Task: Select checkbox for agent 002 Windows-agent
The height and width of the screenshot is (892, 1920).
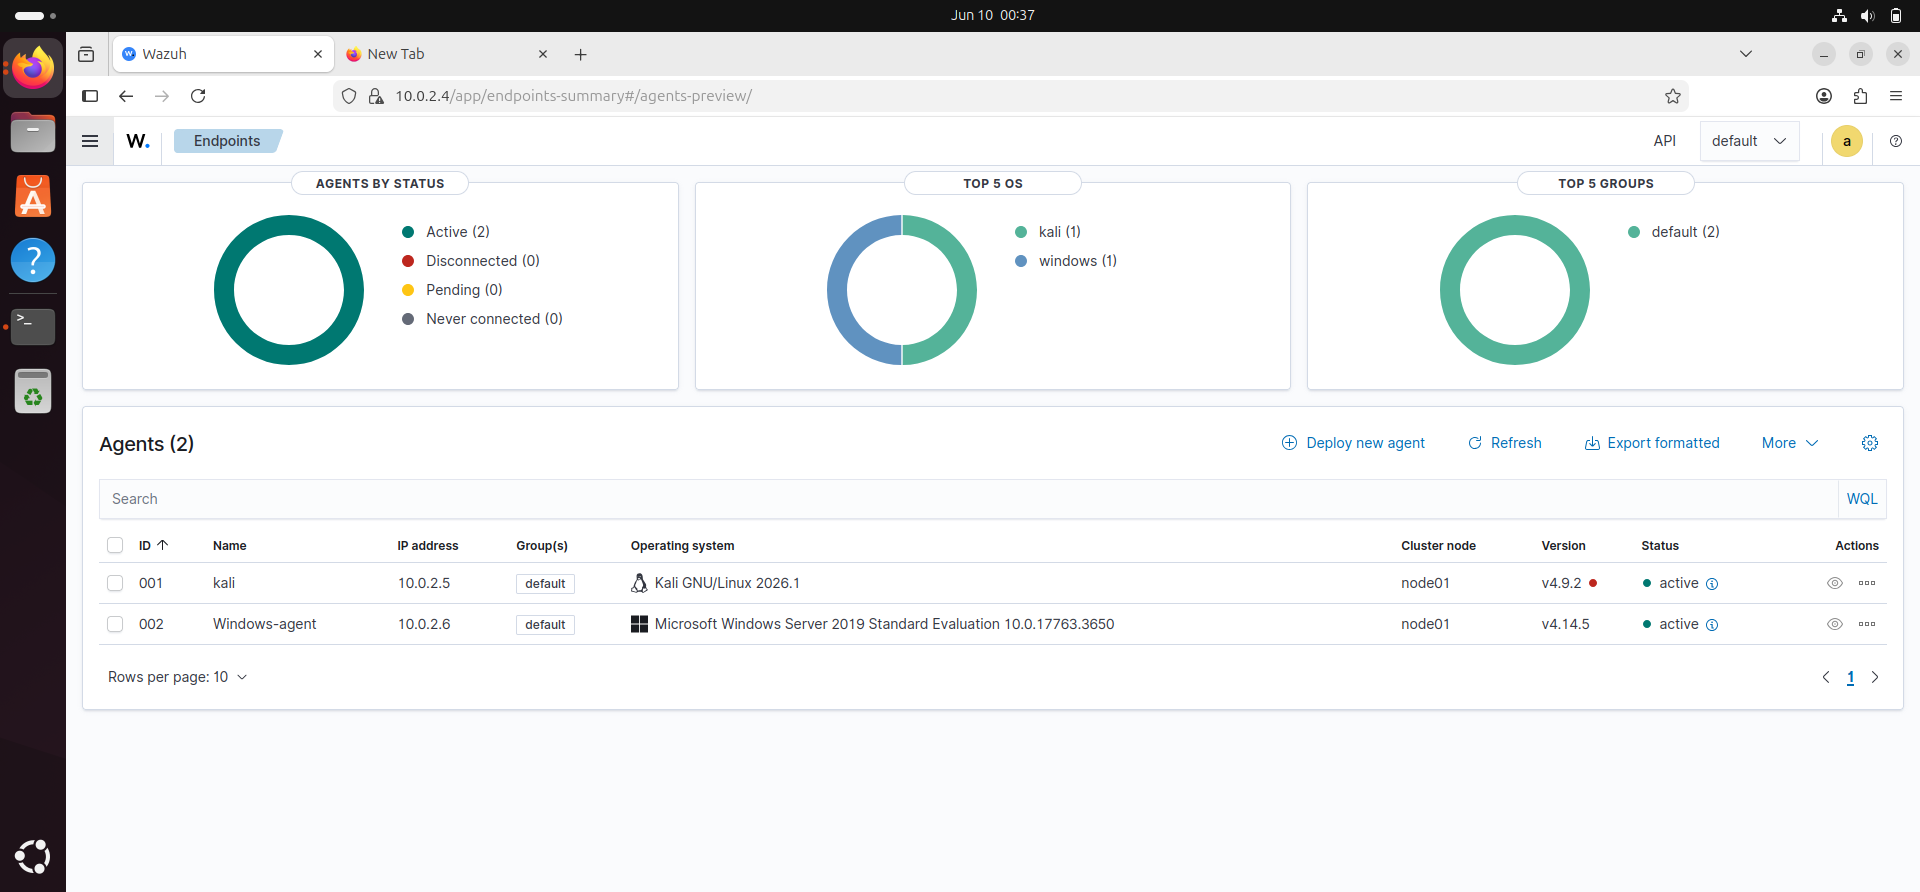Action: (x=115, y=624)
